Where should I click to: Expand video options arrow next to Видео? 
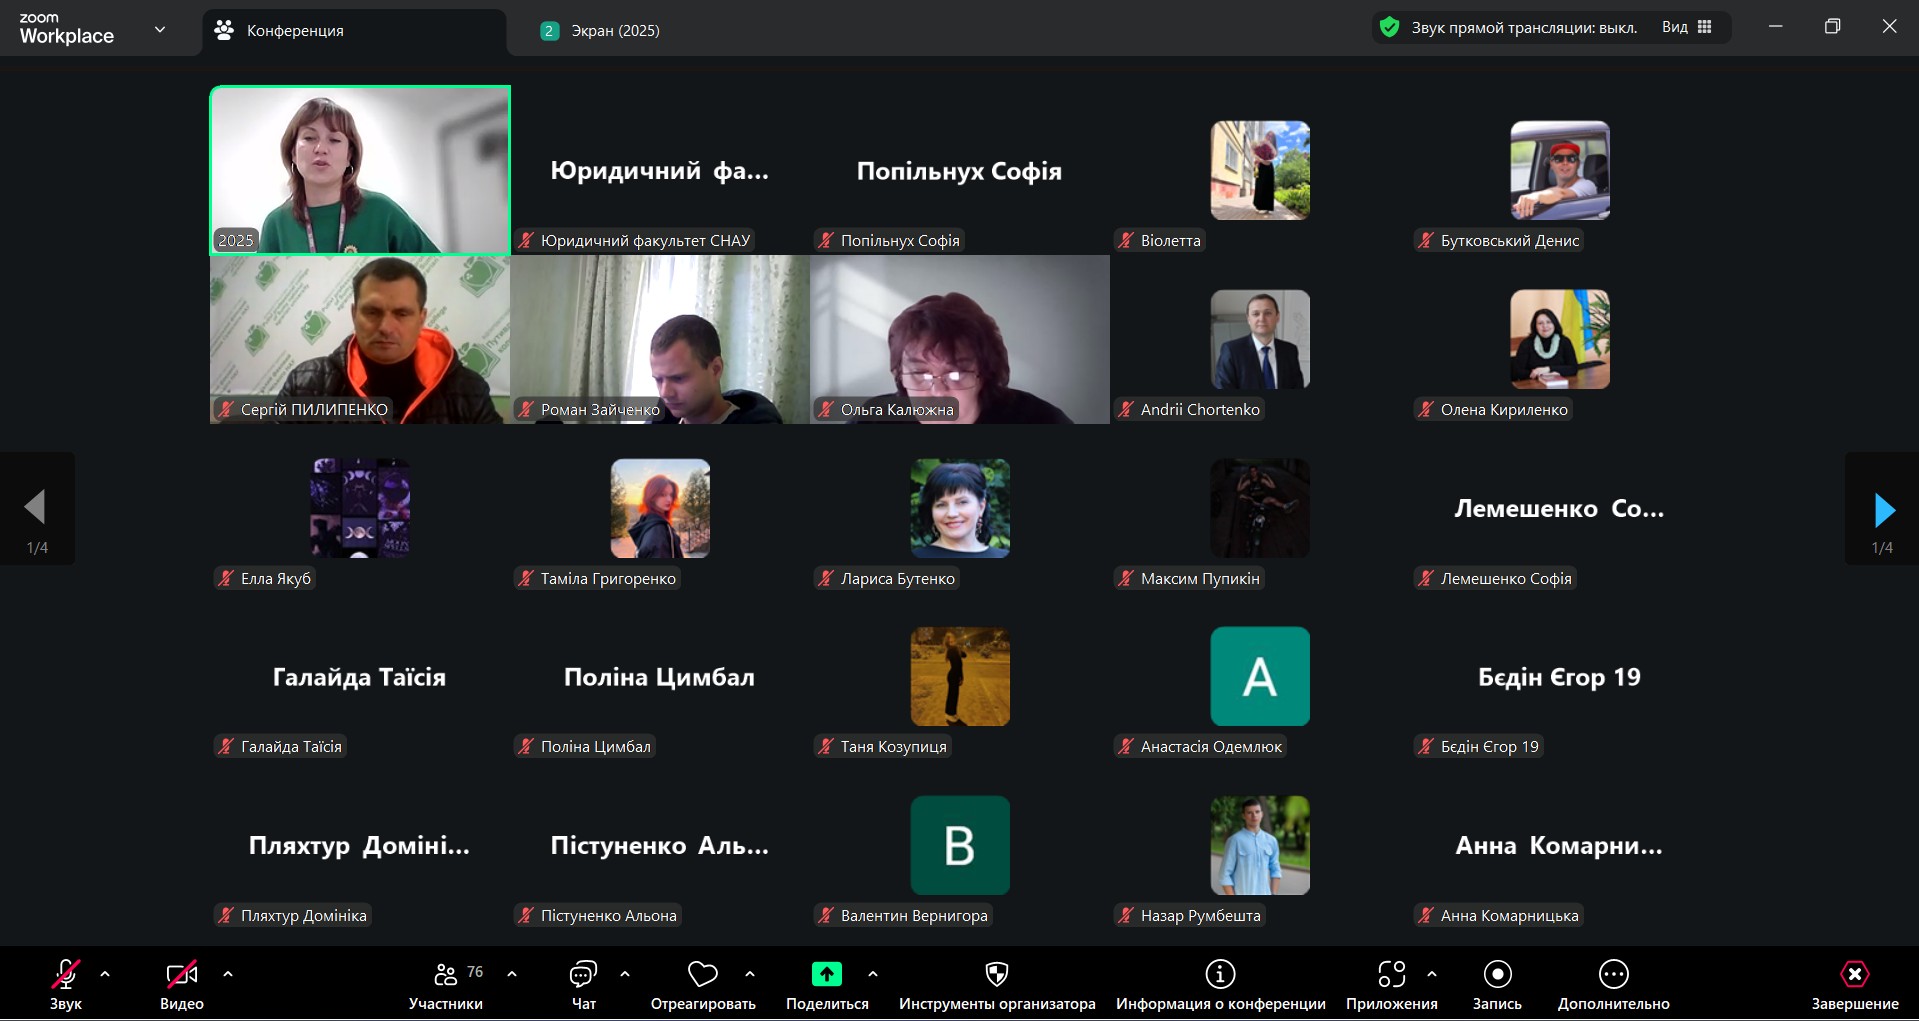[x=228, y=974]
